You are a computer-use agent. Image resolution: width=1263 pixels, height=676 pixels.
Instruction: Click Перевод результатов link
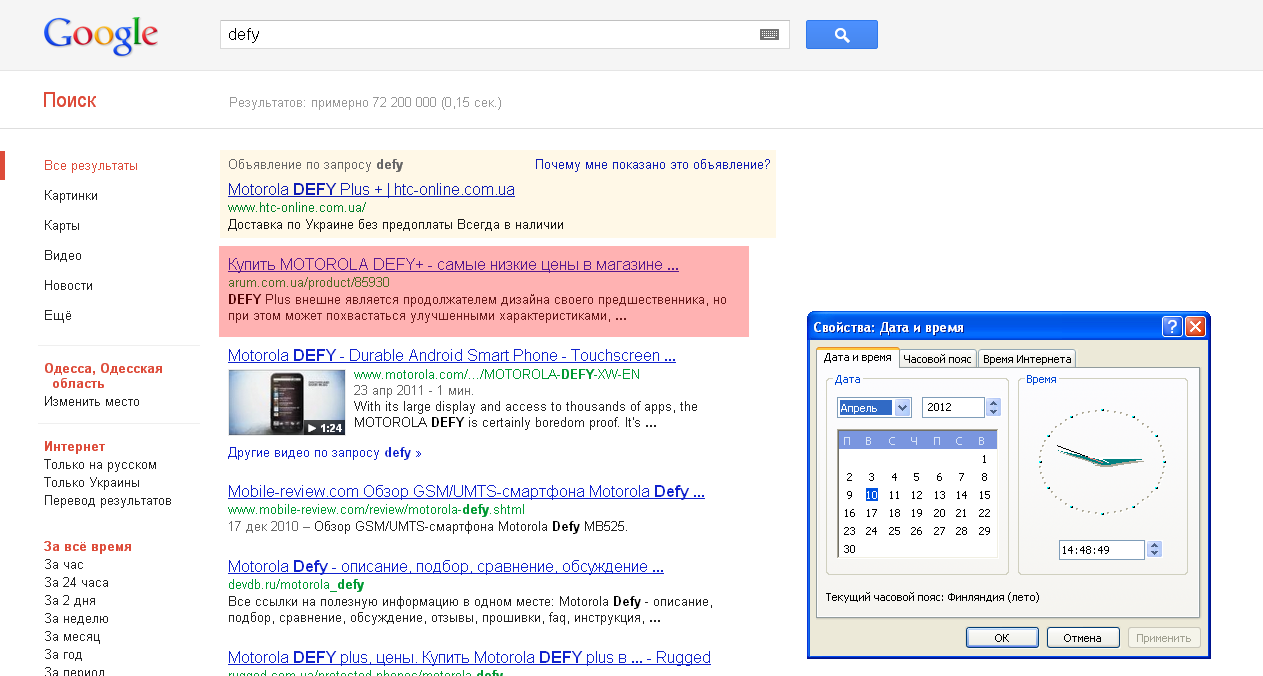click(x=108, y=501)
